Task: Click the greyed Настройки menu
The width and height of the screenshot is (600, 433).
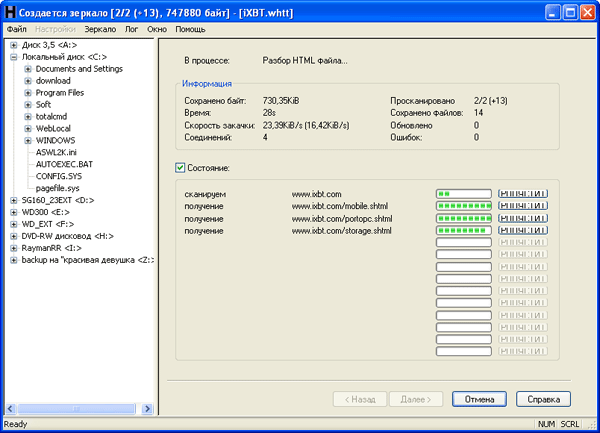Action: click(x=55, y=29)
